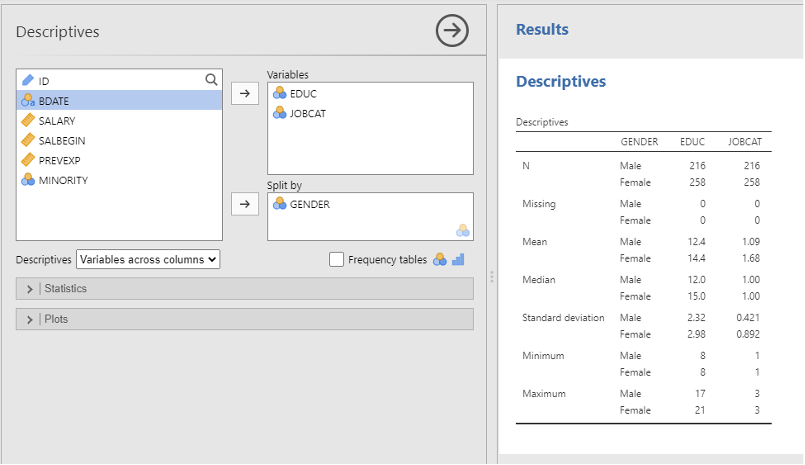Viewport: 805px width, 465px height.
Task: Select MINORITY variable in the list
Action: coord(119,180)
